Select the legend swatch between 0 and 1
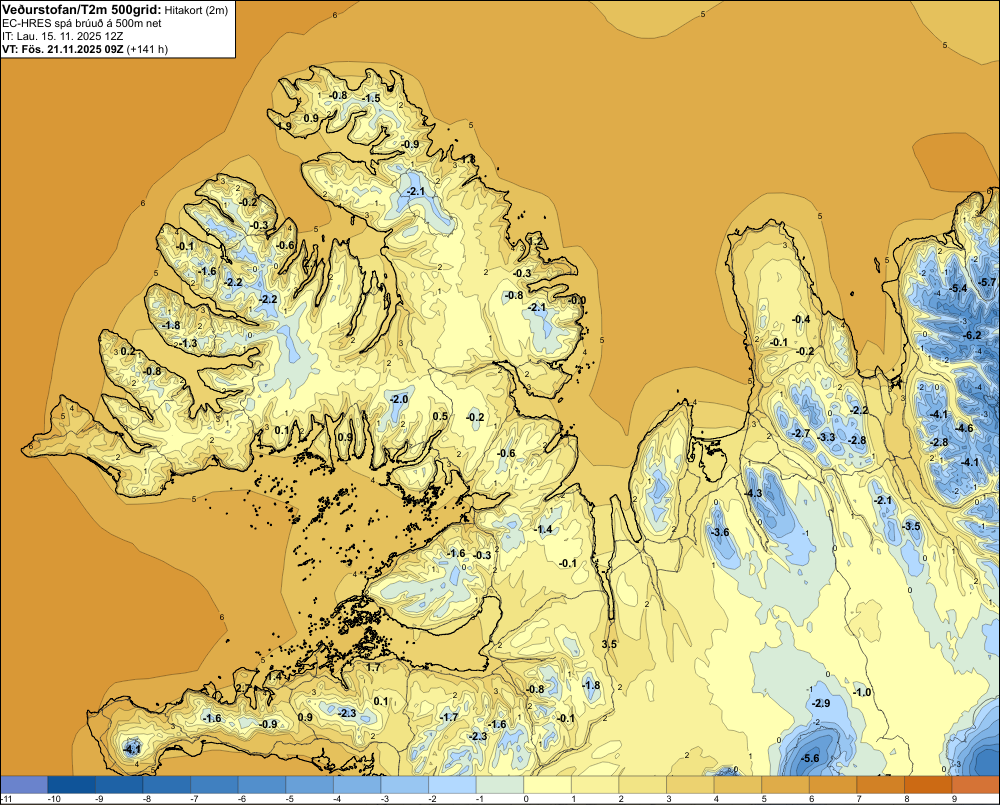This screenshot has width=1000, height=805. pos(548,785)
